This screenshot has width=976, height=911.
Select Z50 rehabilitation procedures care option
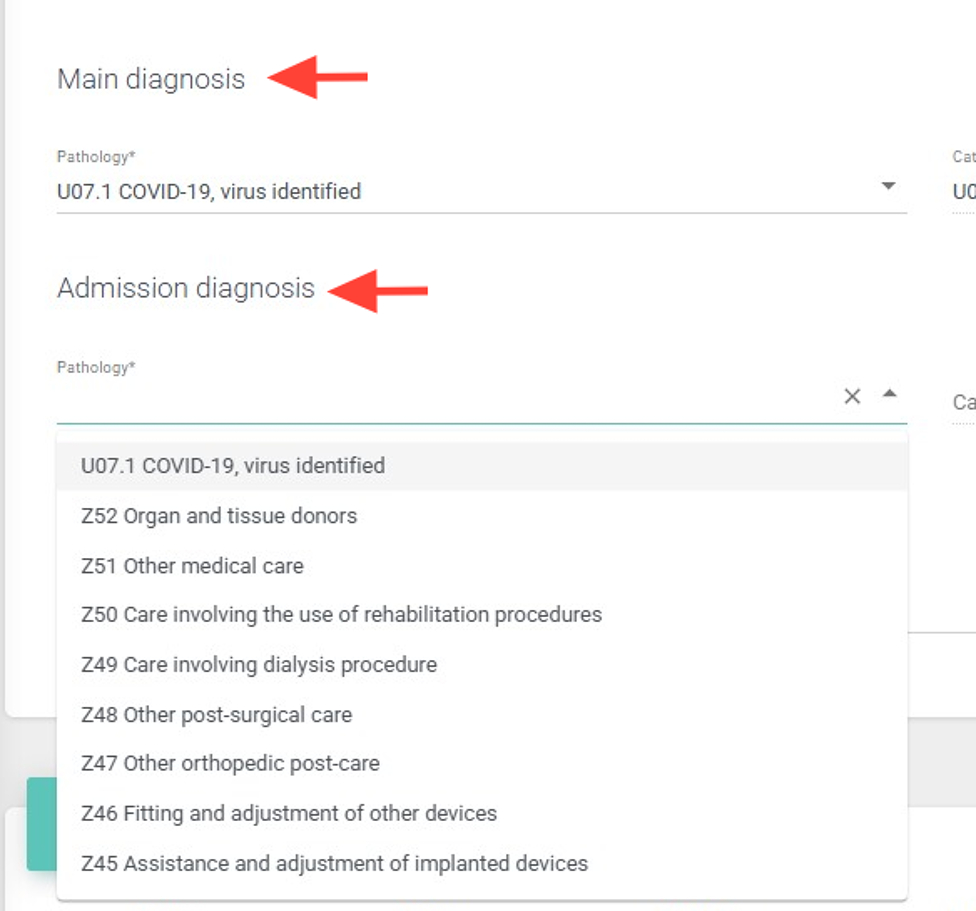point(341,614)
